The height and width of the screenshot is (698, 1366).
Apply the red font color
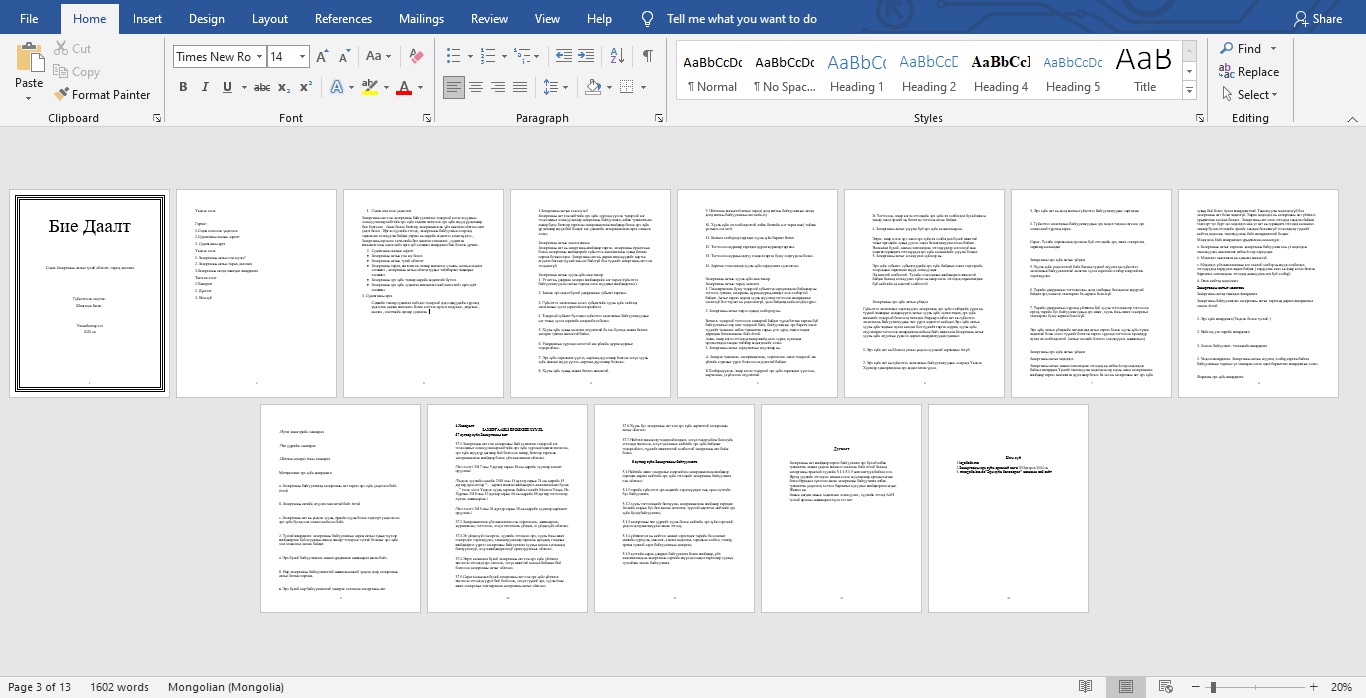403,87
